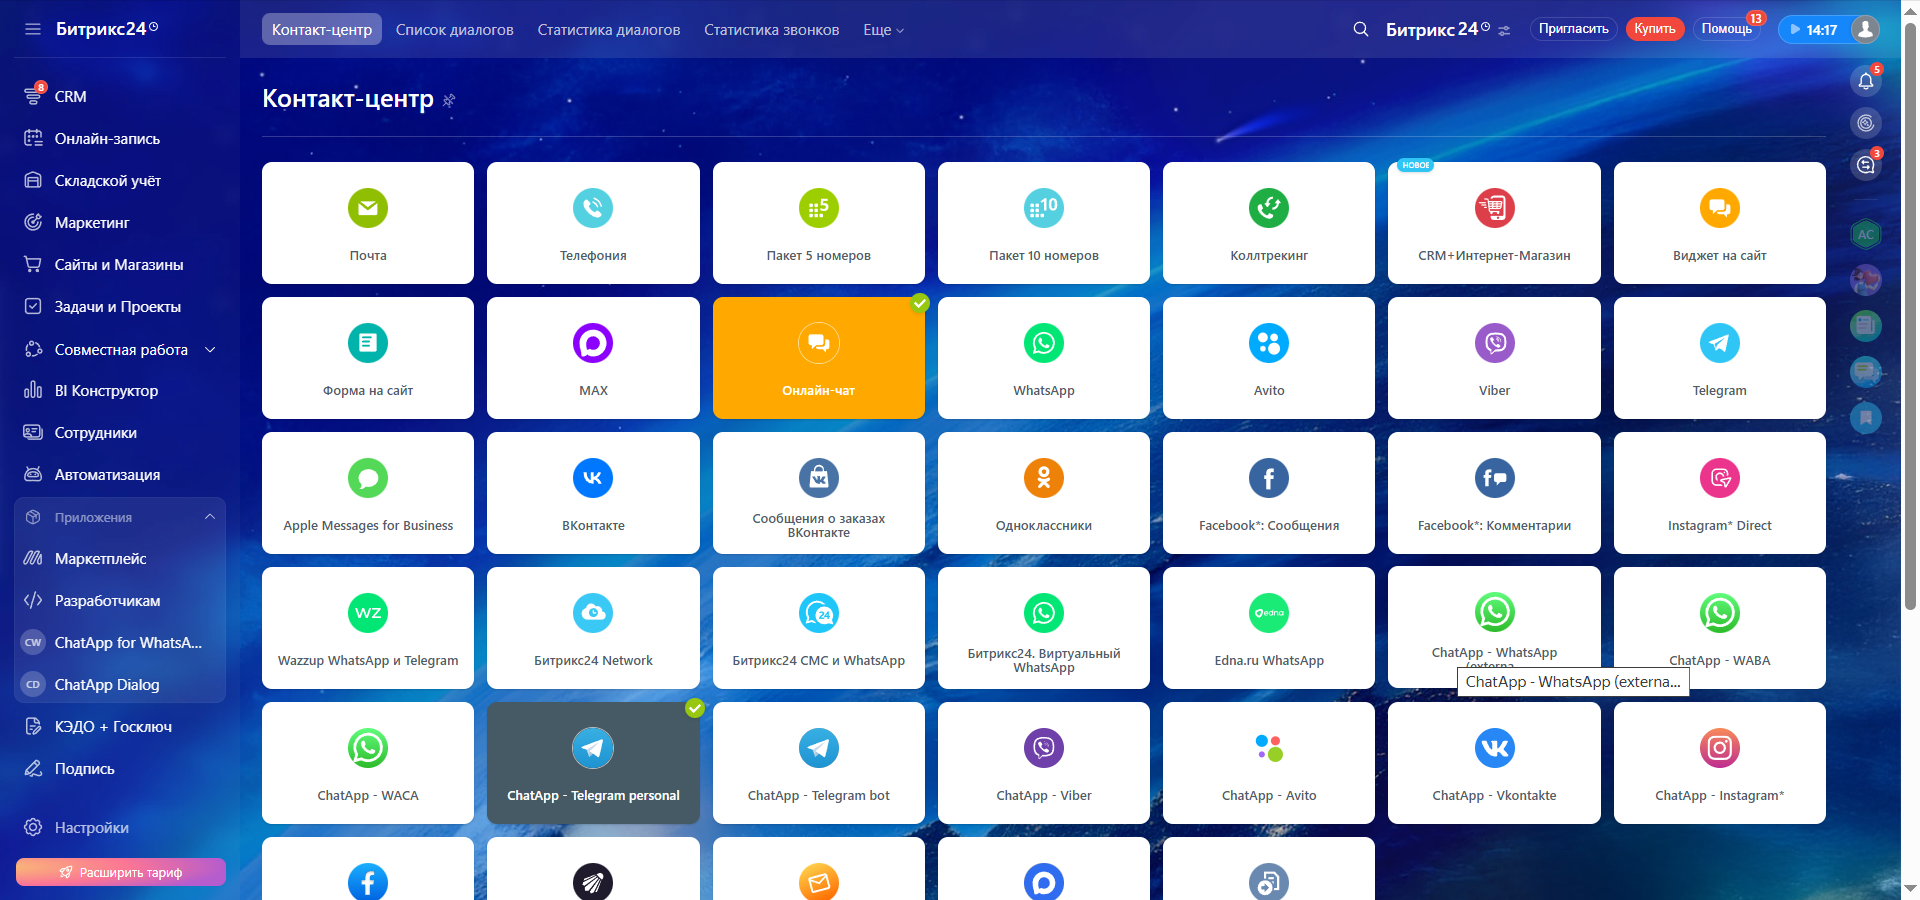Open the Статистика звонков tab

point(771,30)
